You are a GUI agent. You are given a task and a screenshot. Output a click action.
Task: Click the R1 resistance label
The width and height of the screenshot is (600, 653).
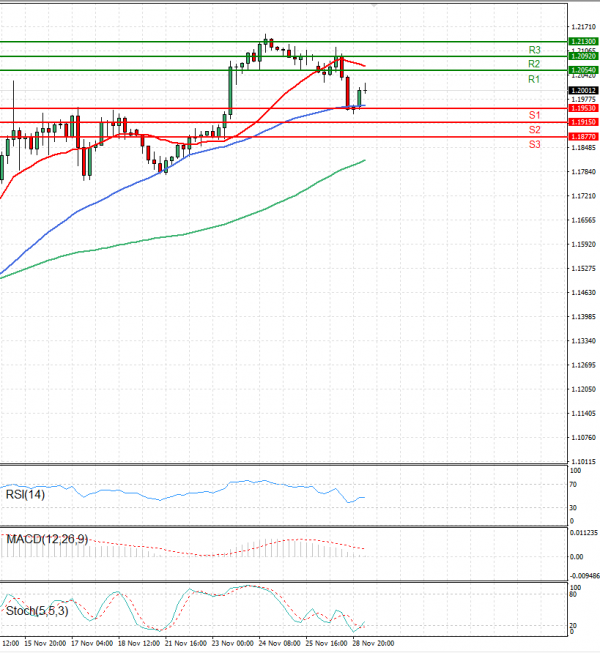tap(534, 79)
